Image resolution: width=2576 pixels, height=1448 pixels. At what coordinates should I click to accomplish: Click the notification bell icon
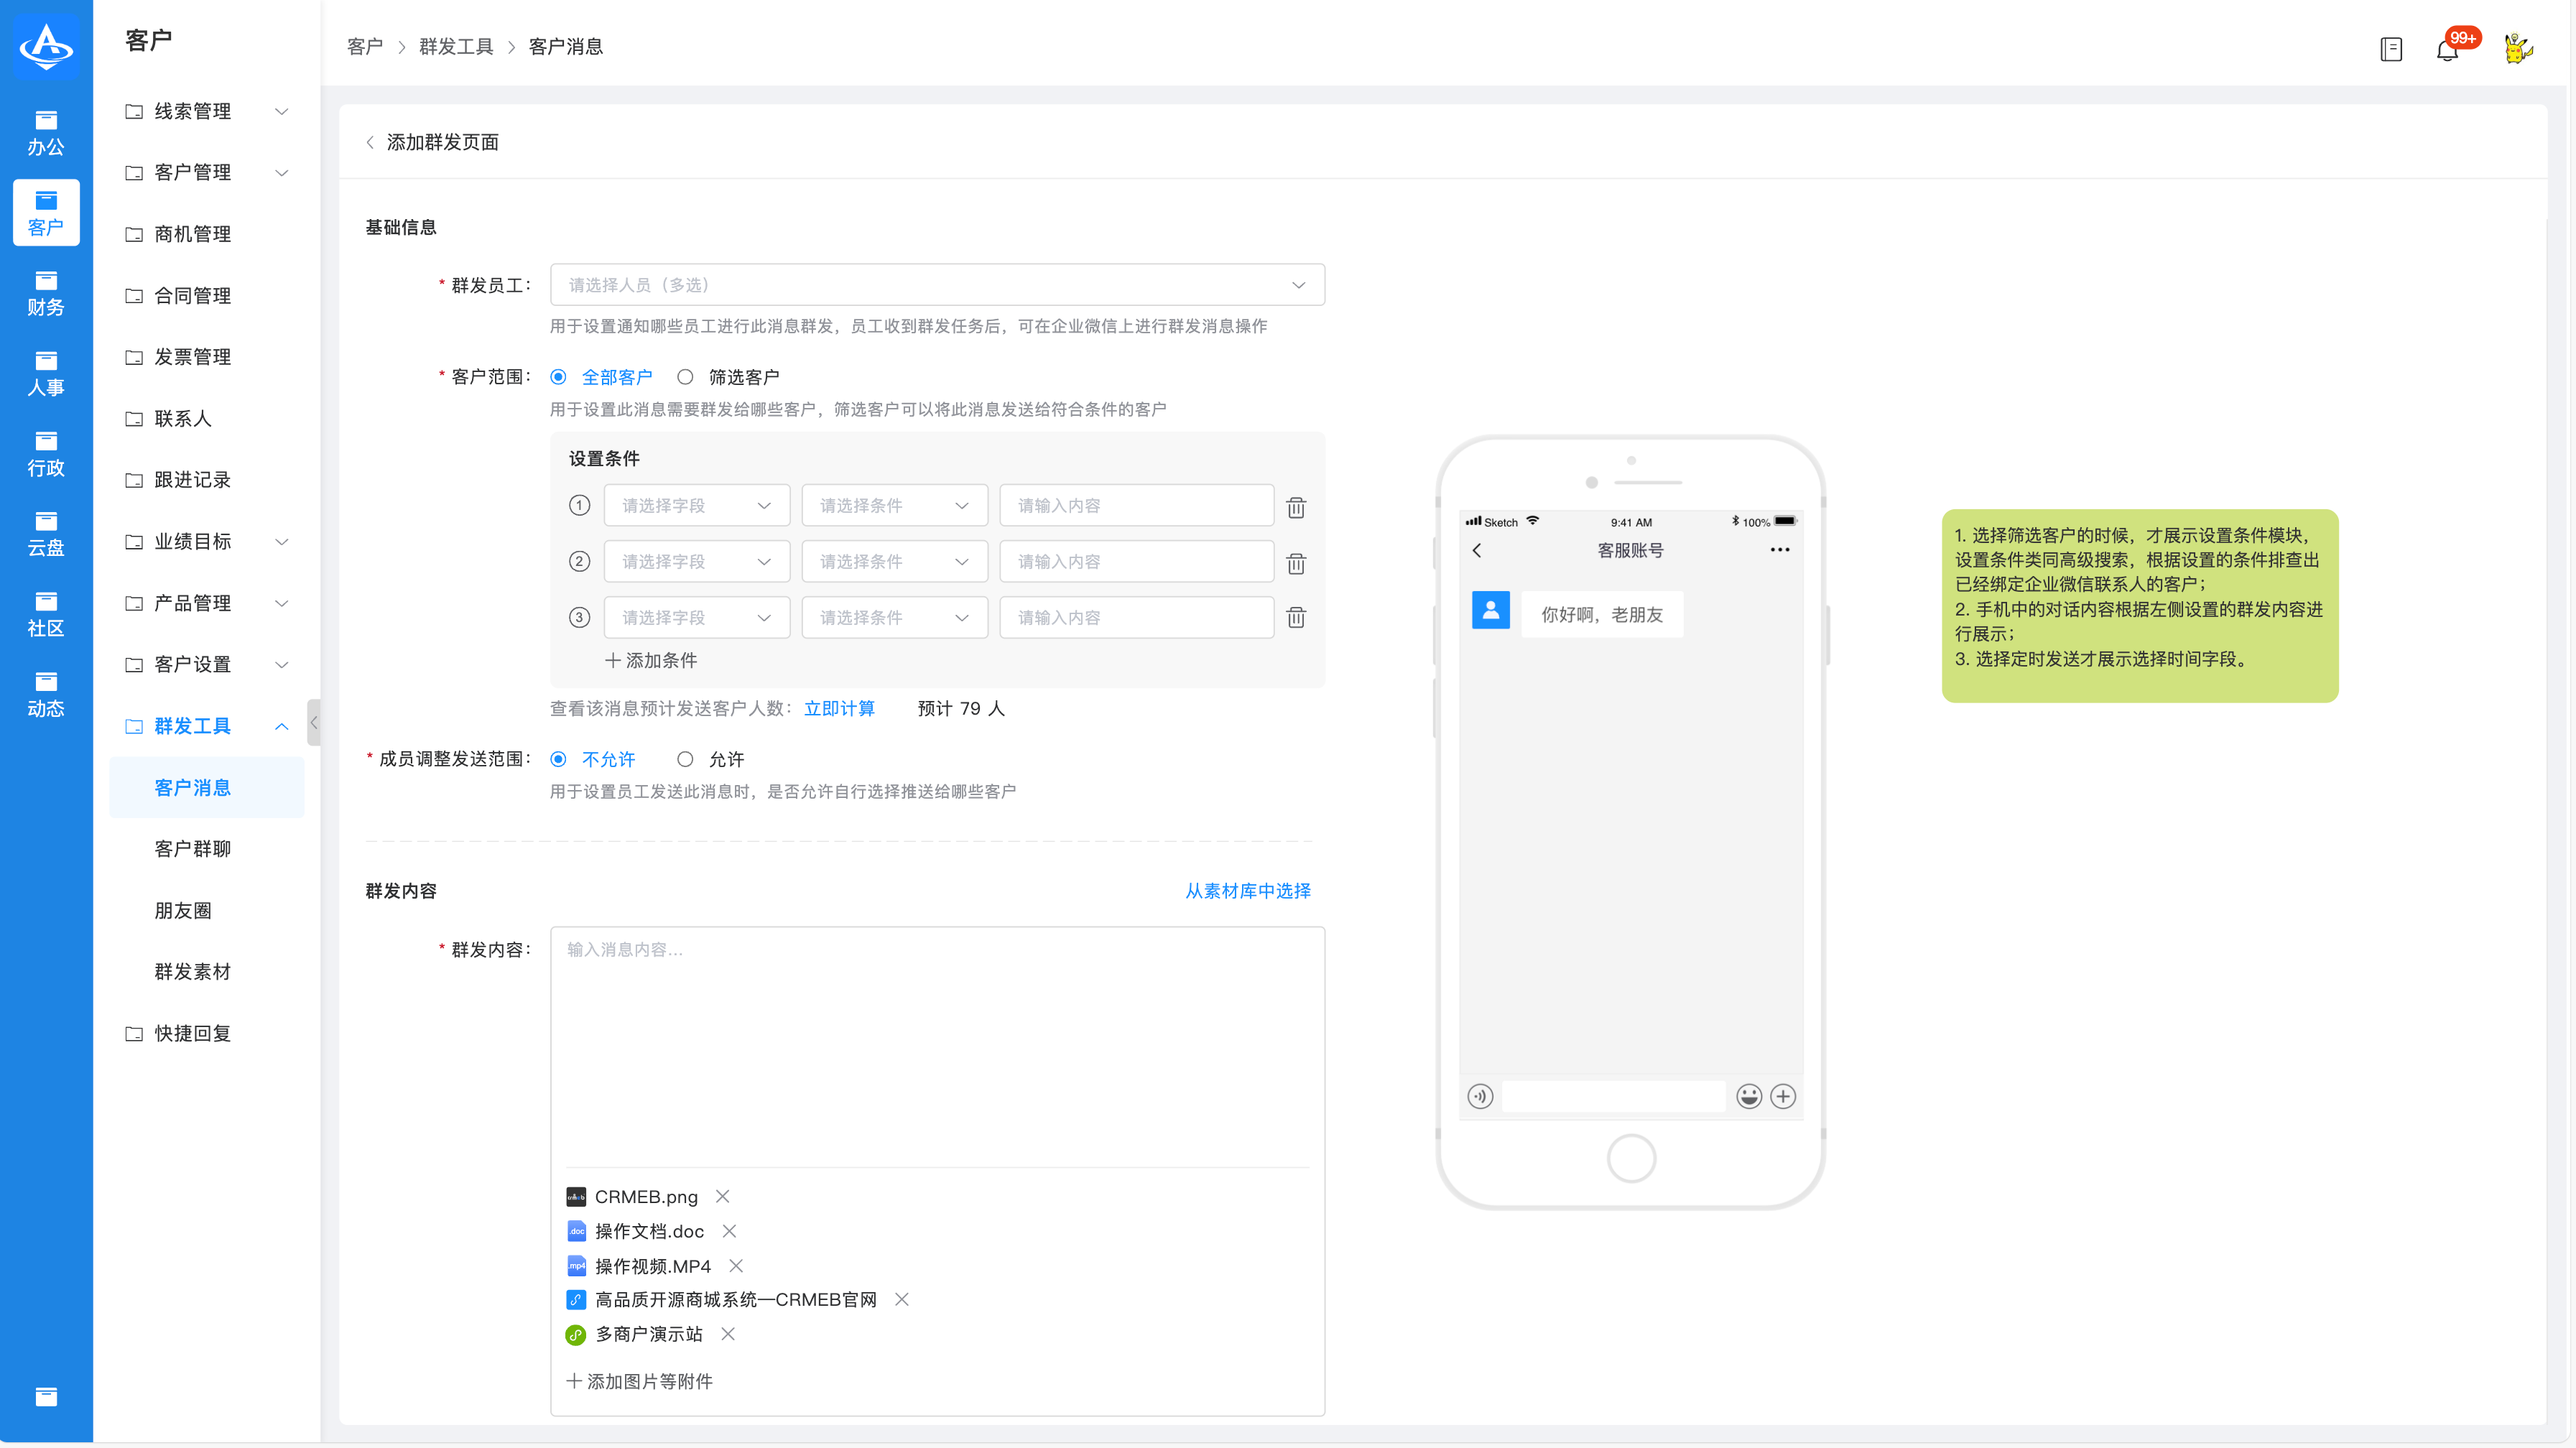(x=2446, y=49)
